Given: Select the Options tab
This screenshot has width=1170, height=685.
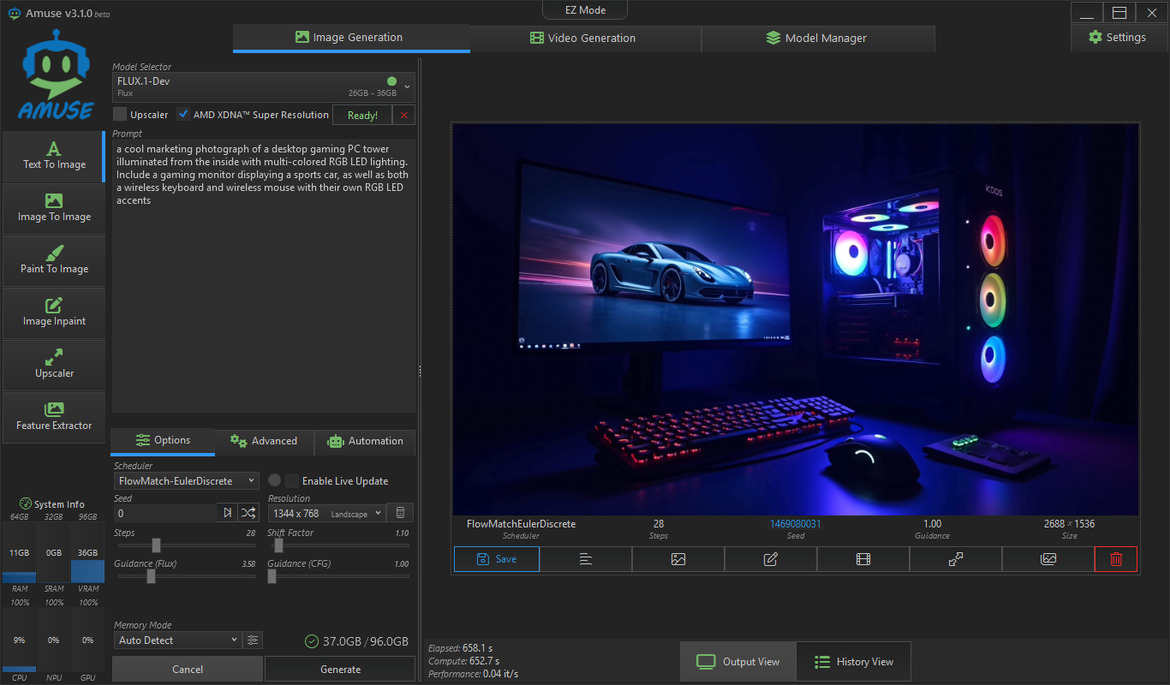Looking at the screenshot, I should (163, 440).
